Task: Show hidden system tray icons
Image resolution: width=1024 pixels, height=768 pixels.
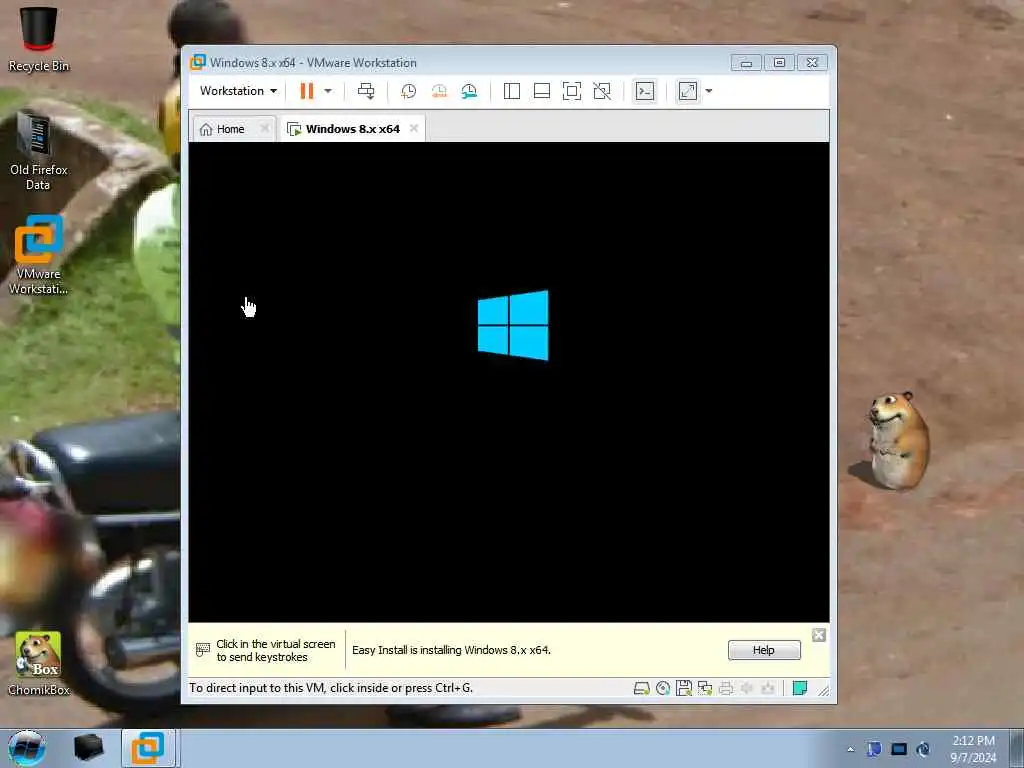Action: click(x=850, y=749)
